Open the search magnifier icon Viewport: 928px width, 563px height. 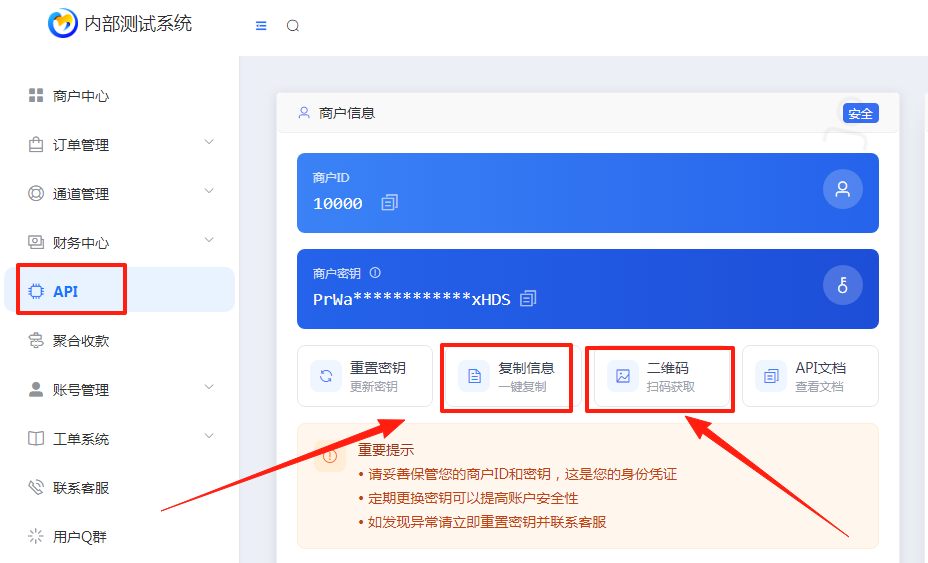pyautogui.click(x=293, y=26)
